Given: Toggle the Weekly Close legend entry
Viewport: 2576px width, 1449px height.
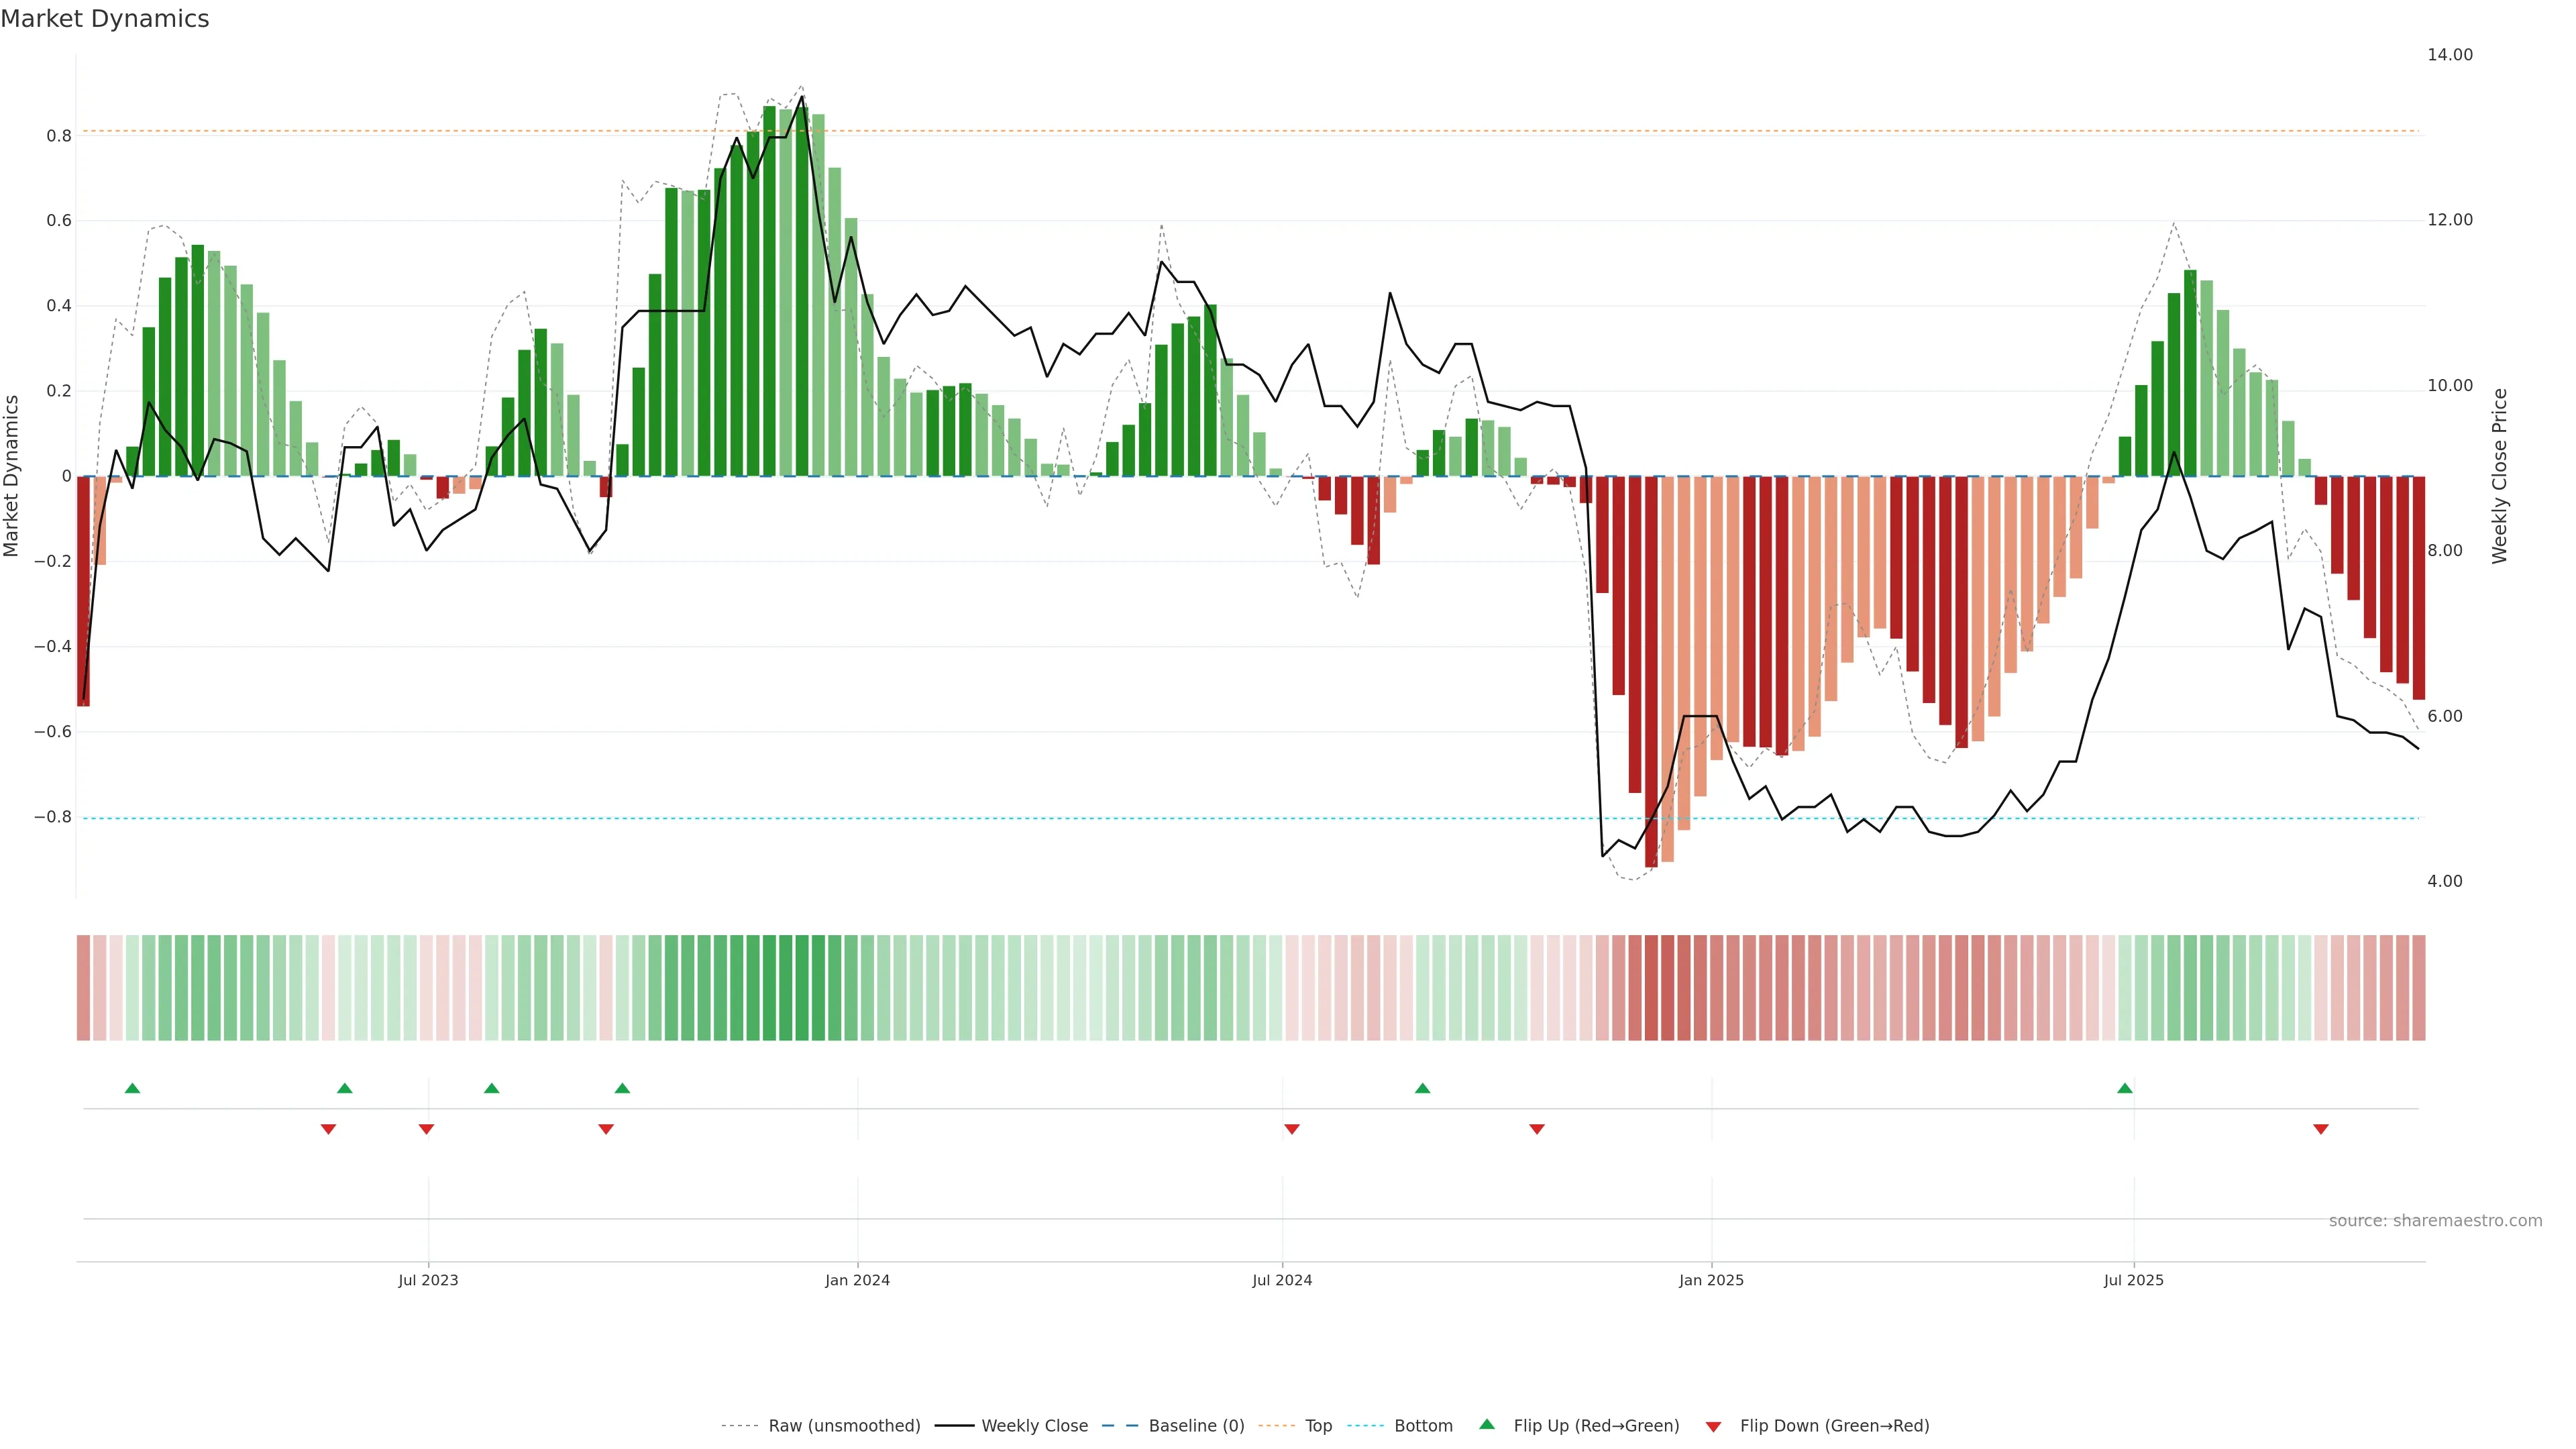Looking at the screenshot, I should point(1034,1426).
